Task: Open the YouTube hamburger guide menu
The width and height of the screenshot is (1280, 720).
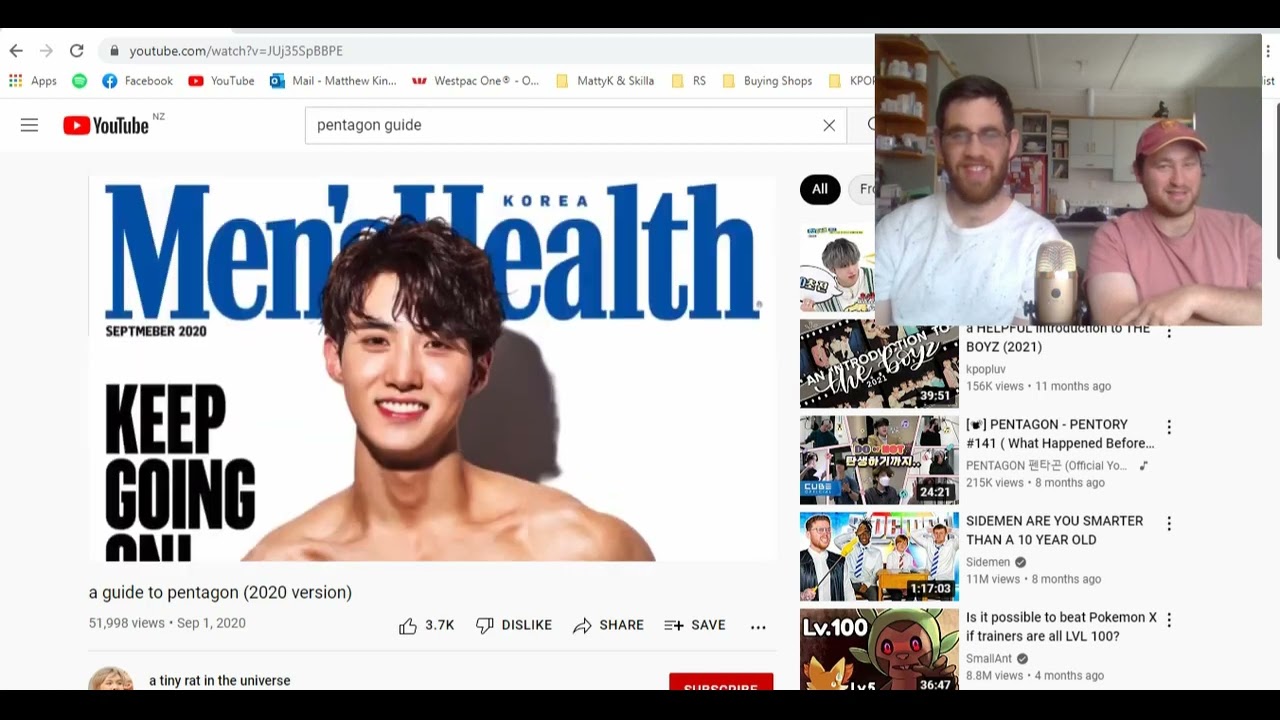Action: (29, 125)
